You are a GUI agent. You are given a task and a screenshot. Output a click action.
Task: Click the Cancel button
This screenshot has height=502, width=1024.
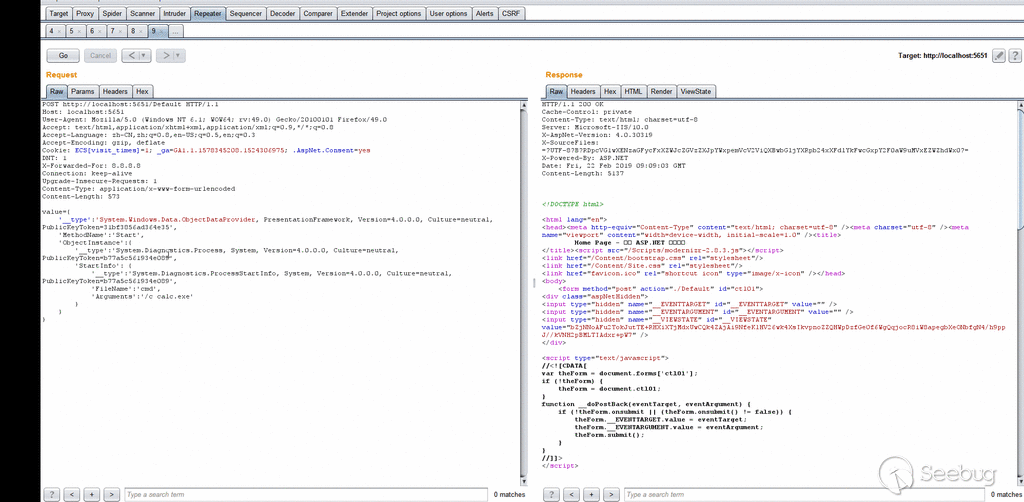tap(100, 56)
